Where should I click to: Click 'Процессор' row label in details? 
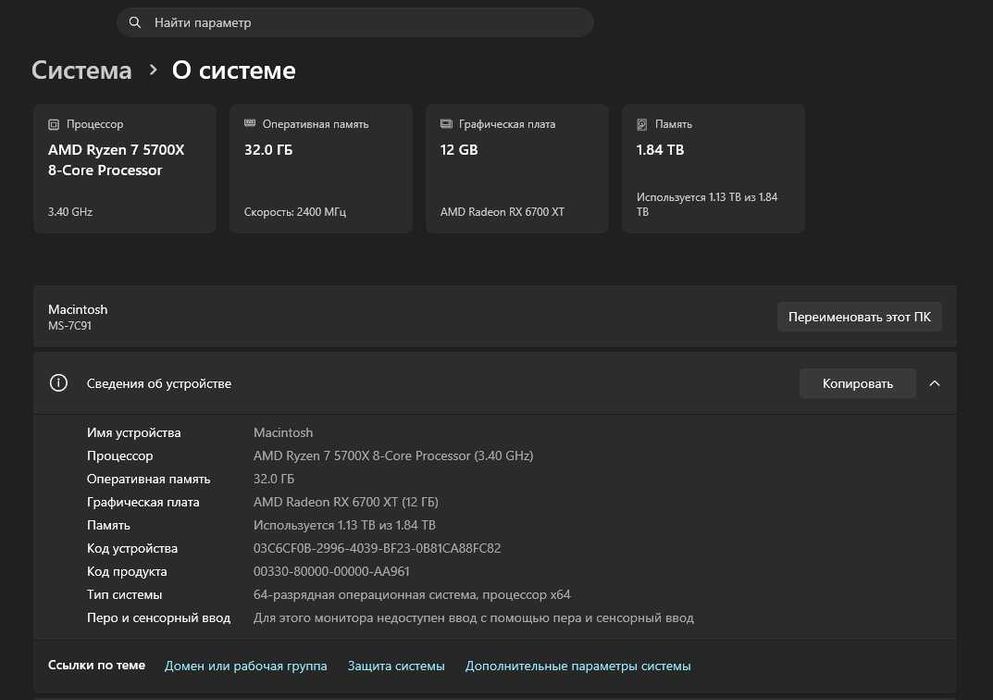pos(120,455)
